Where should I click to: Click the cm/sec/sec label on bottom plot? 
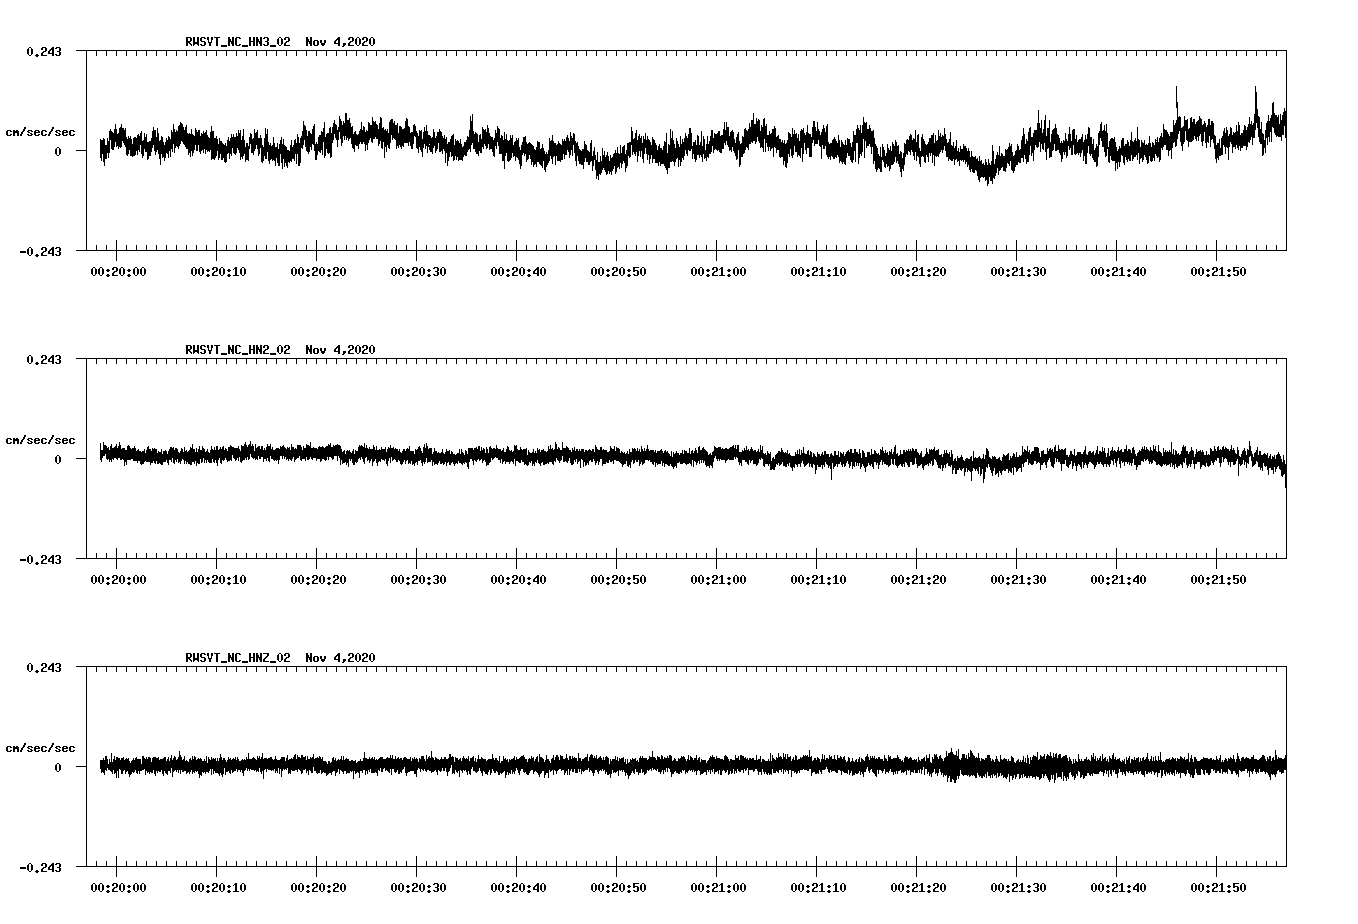(41, 745)
